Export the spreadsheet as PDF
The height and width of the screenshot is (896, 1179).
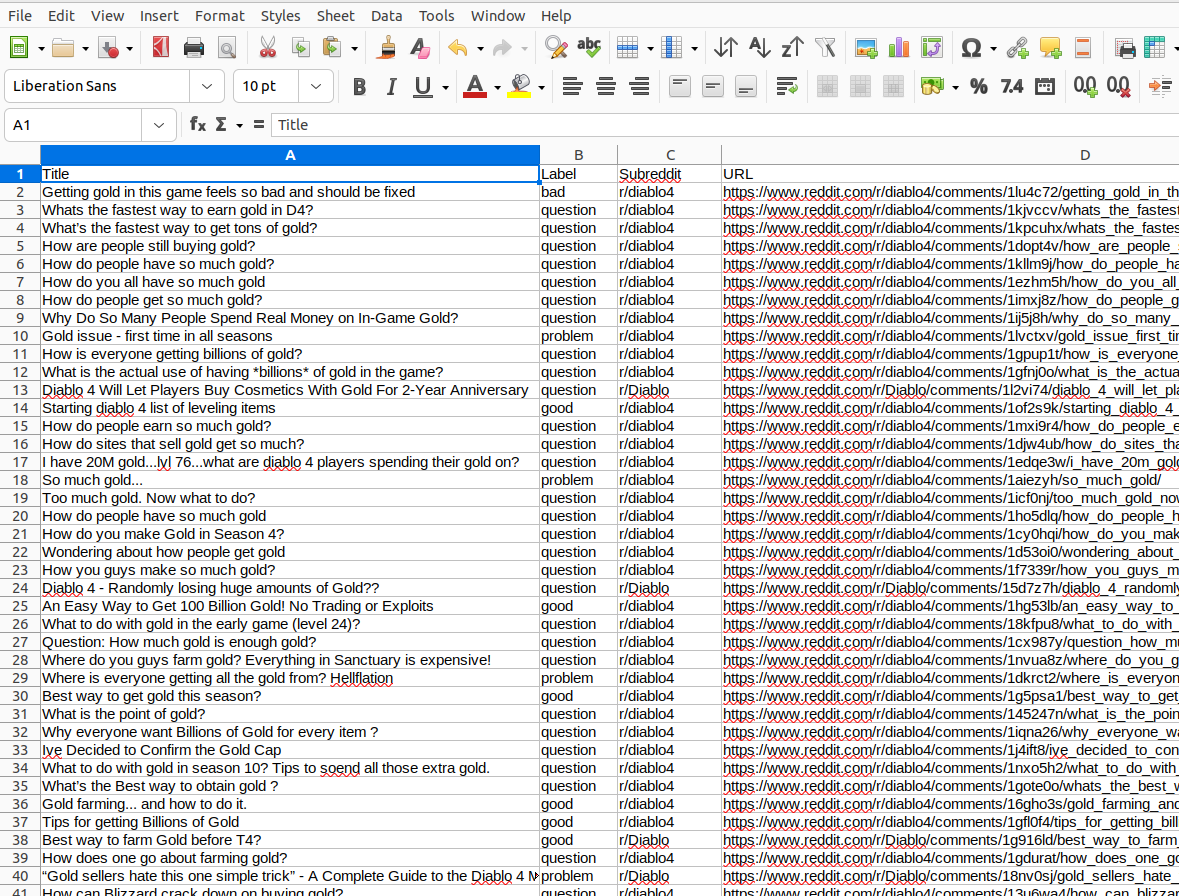click(161, 47)
